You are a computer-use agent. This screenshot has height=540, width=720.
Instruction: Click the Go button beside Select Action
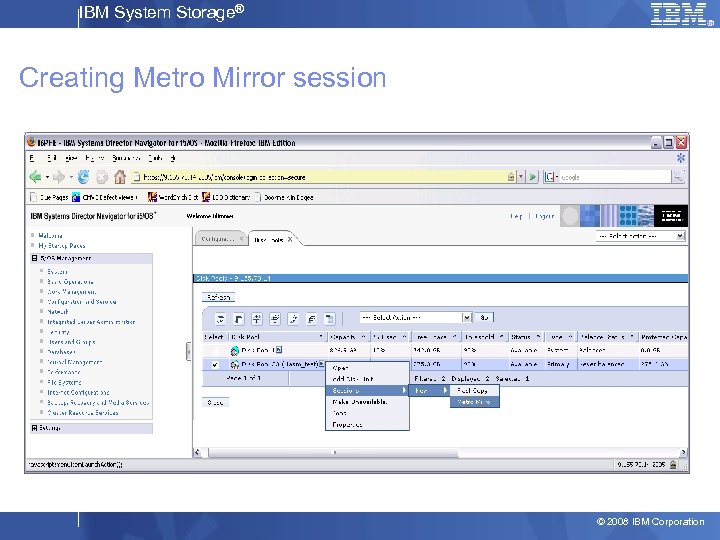click(x=484, y=318)
